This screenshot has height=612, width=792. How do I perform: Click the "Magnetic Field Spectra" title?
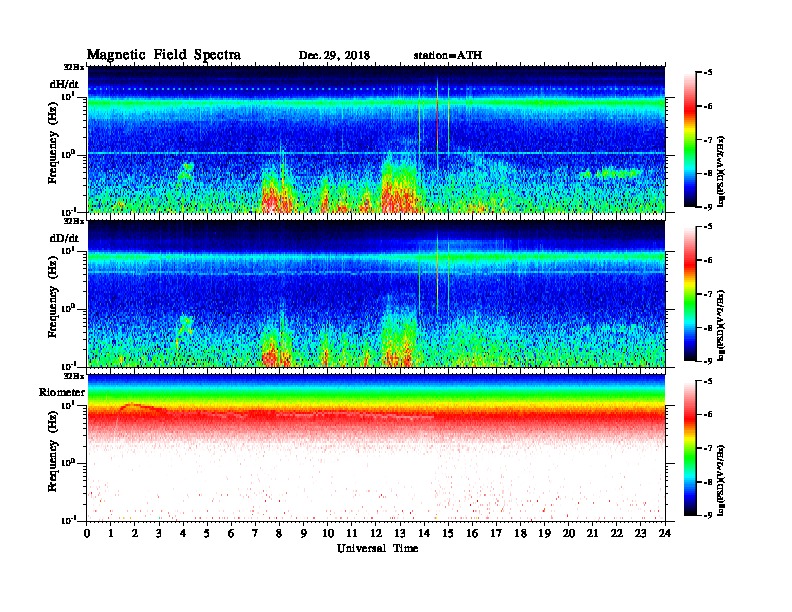click(164, 55)
